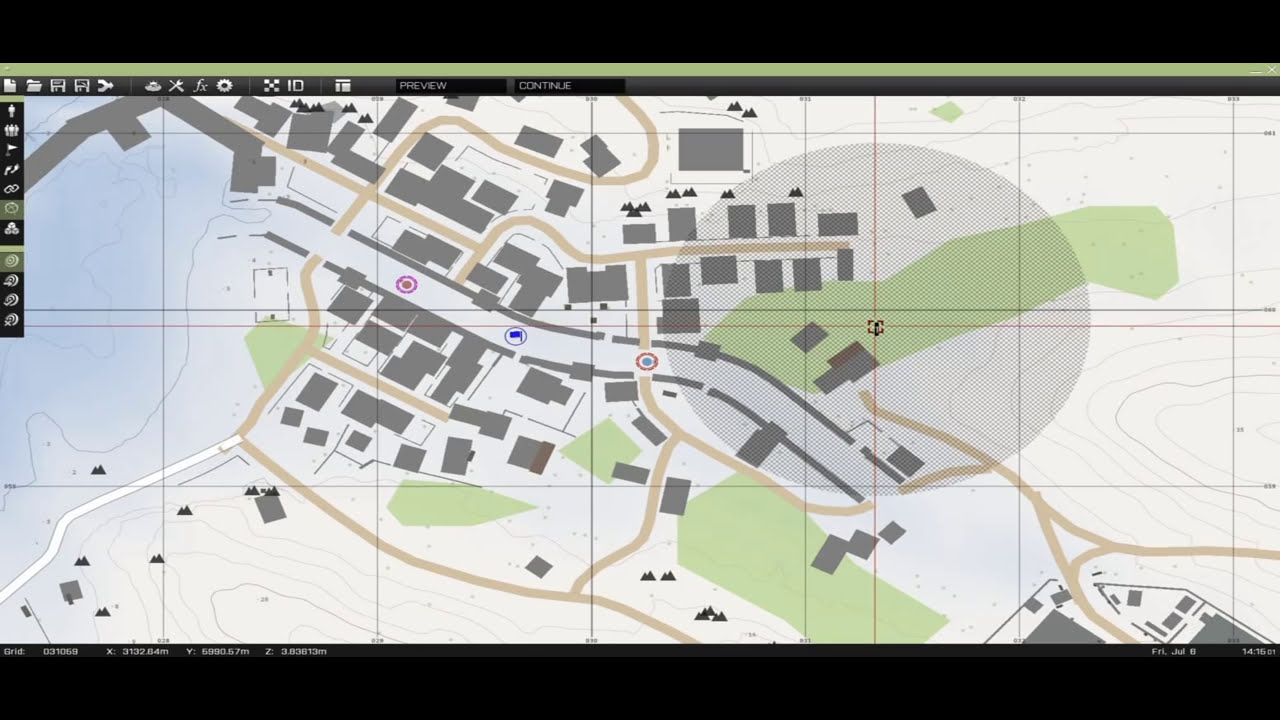The width and height of the screenshot is (1280, 720).
Task: Click the Y: 5990.57m coordinate
Action: tap(218, 651)
